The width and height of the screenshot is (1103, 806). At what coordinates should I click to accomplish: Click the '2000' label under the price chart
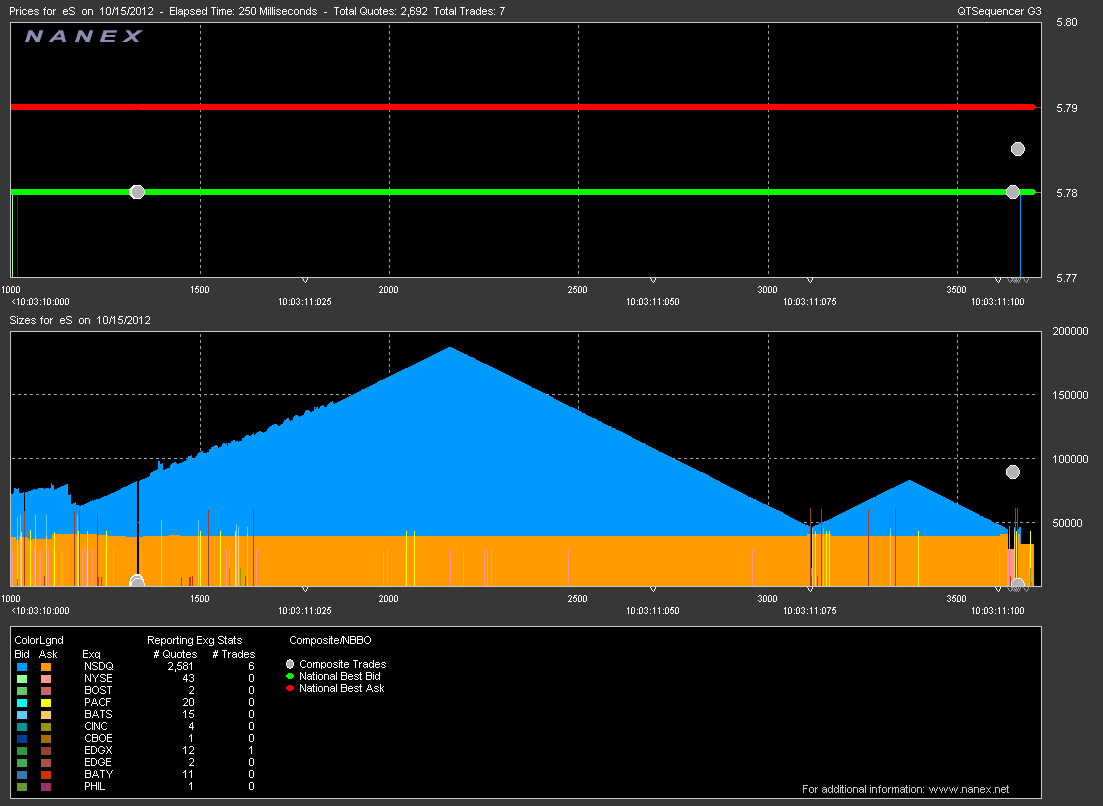point(388,290)
